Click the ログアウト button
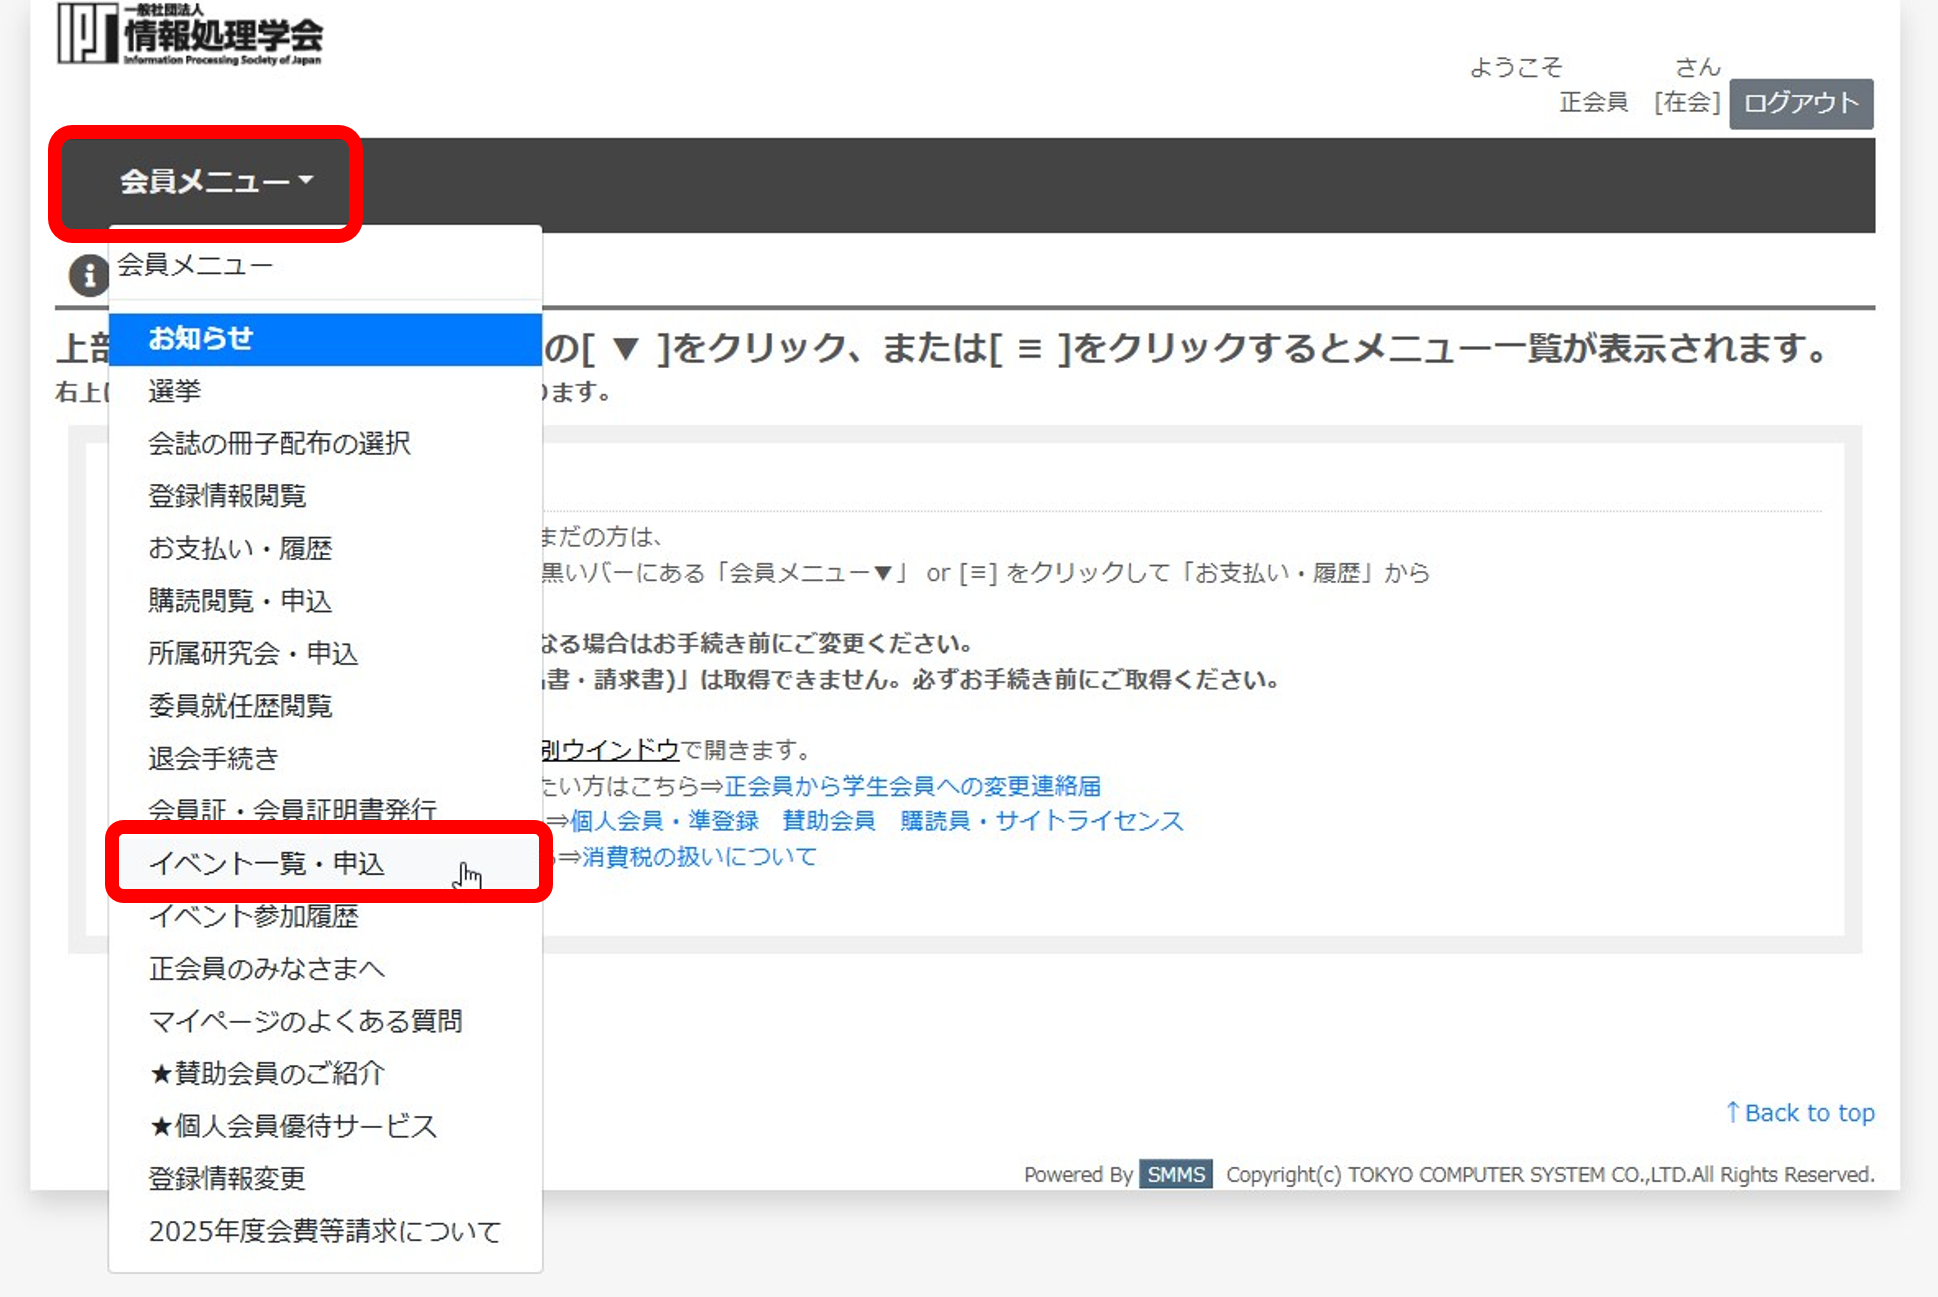Viewport: 1938px width, 1297px height. (1800, 104)
